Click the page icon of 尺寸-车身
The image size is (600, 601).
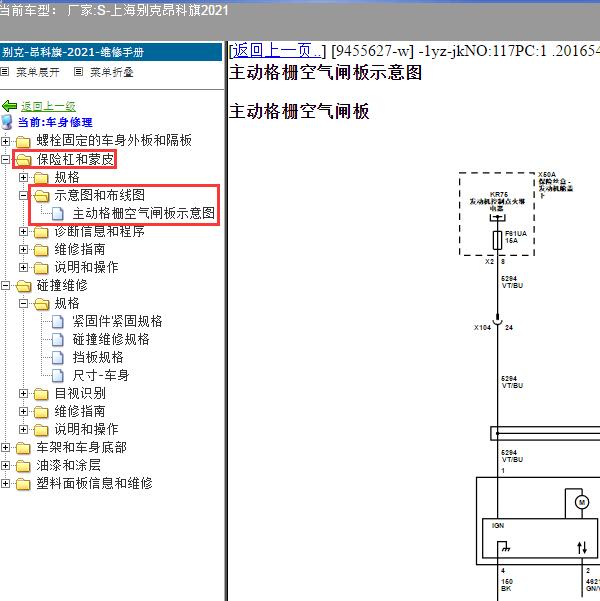[58, 376]
